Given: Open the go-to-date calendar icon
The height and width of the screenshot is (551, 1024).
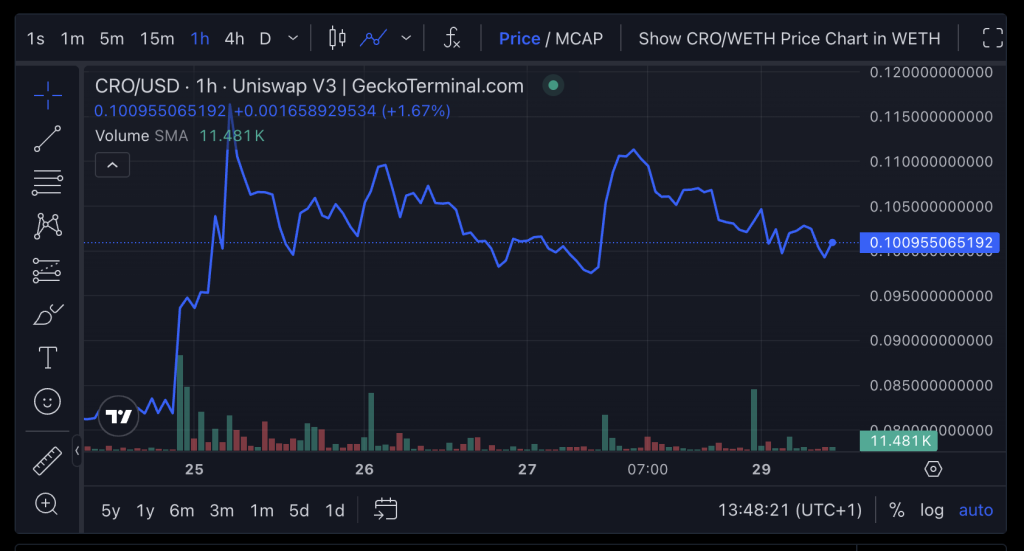Looking at the screenshot, I should click(385, 509).
